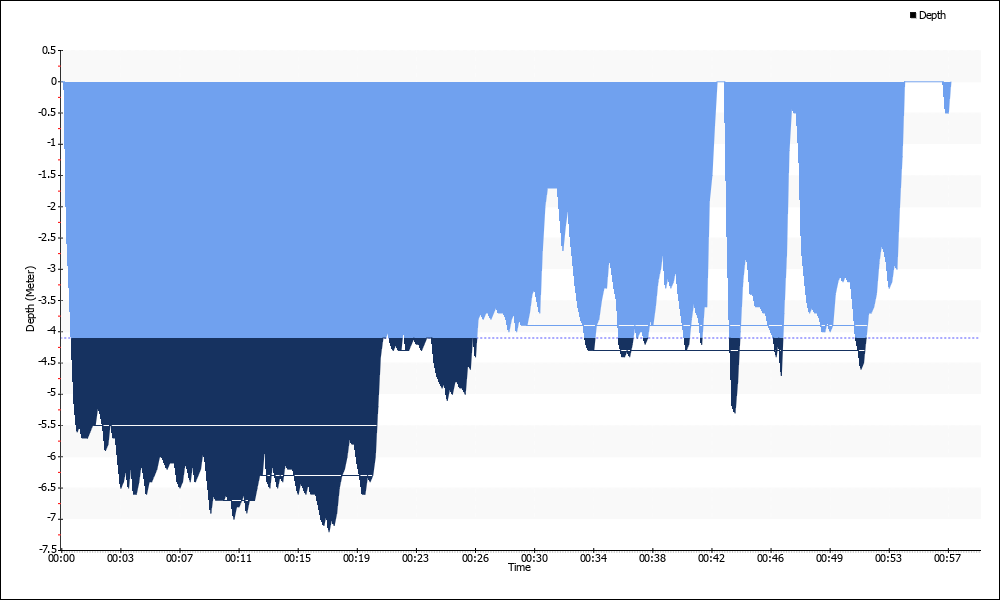
Task: Click the 00:30 time axis label
Action: coord(534,559)
